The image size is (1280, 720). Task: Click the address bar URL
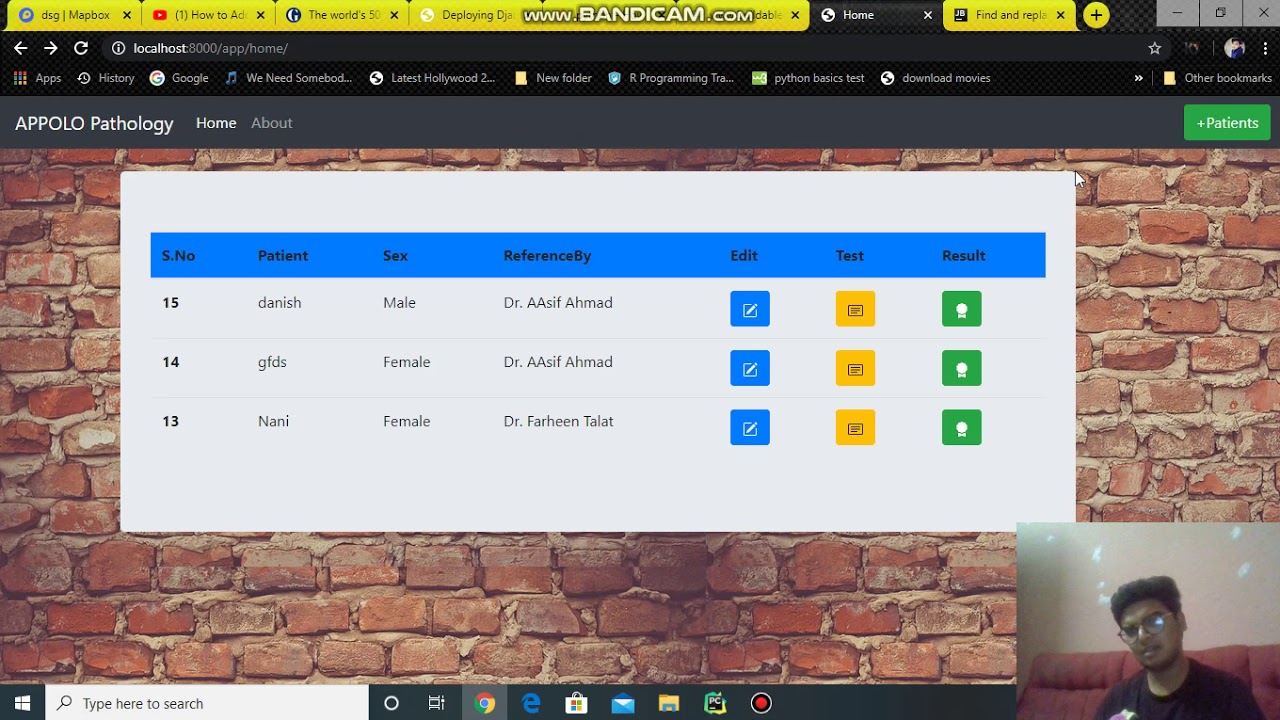[210, 48]
